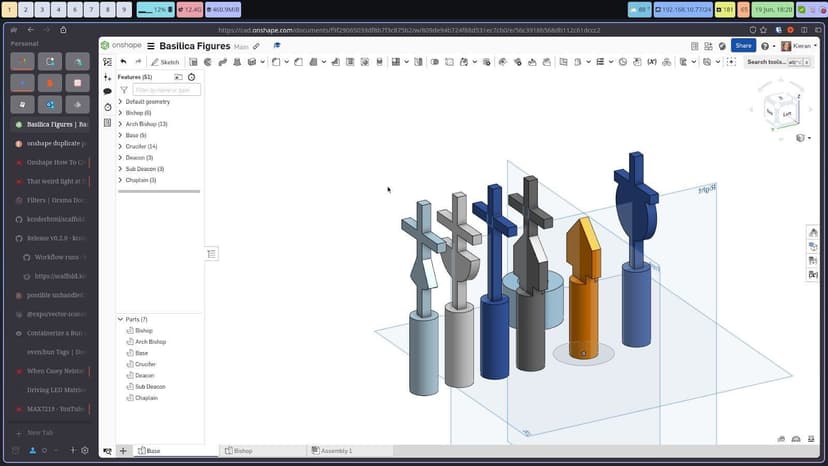Viewport: 828px width, 466px height.
Task: Click the Sketch tool button
Action: click(x=165, y=62)
